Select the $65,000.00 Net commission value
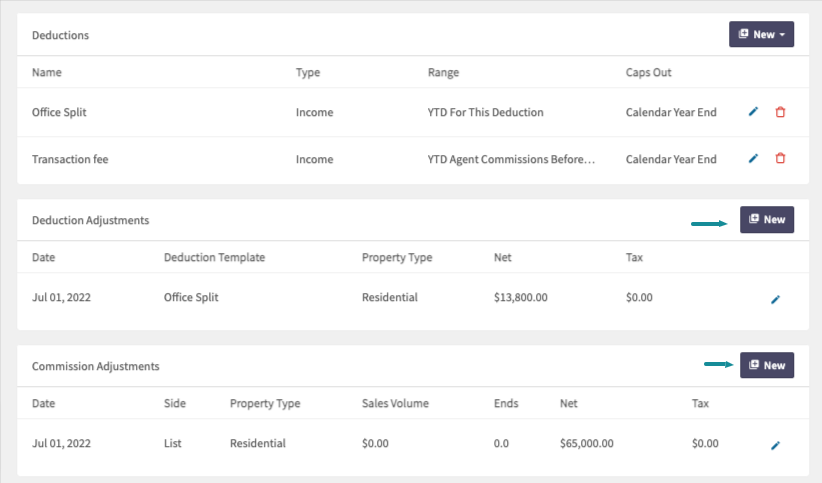The image size is (822, 483). (x=587, y=443)
